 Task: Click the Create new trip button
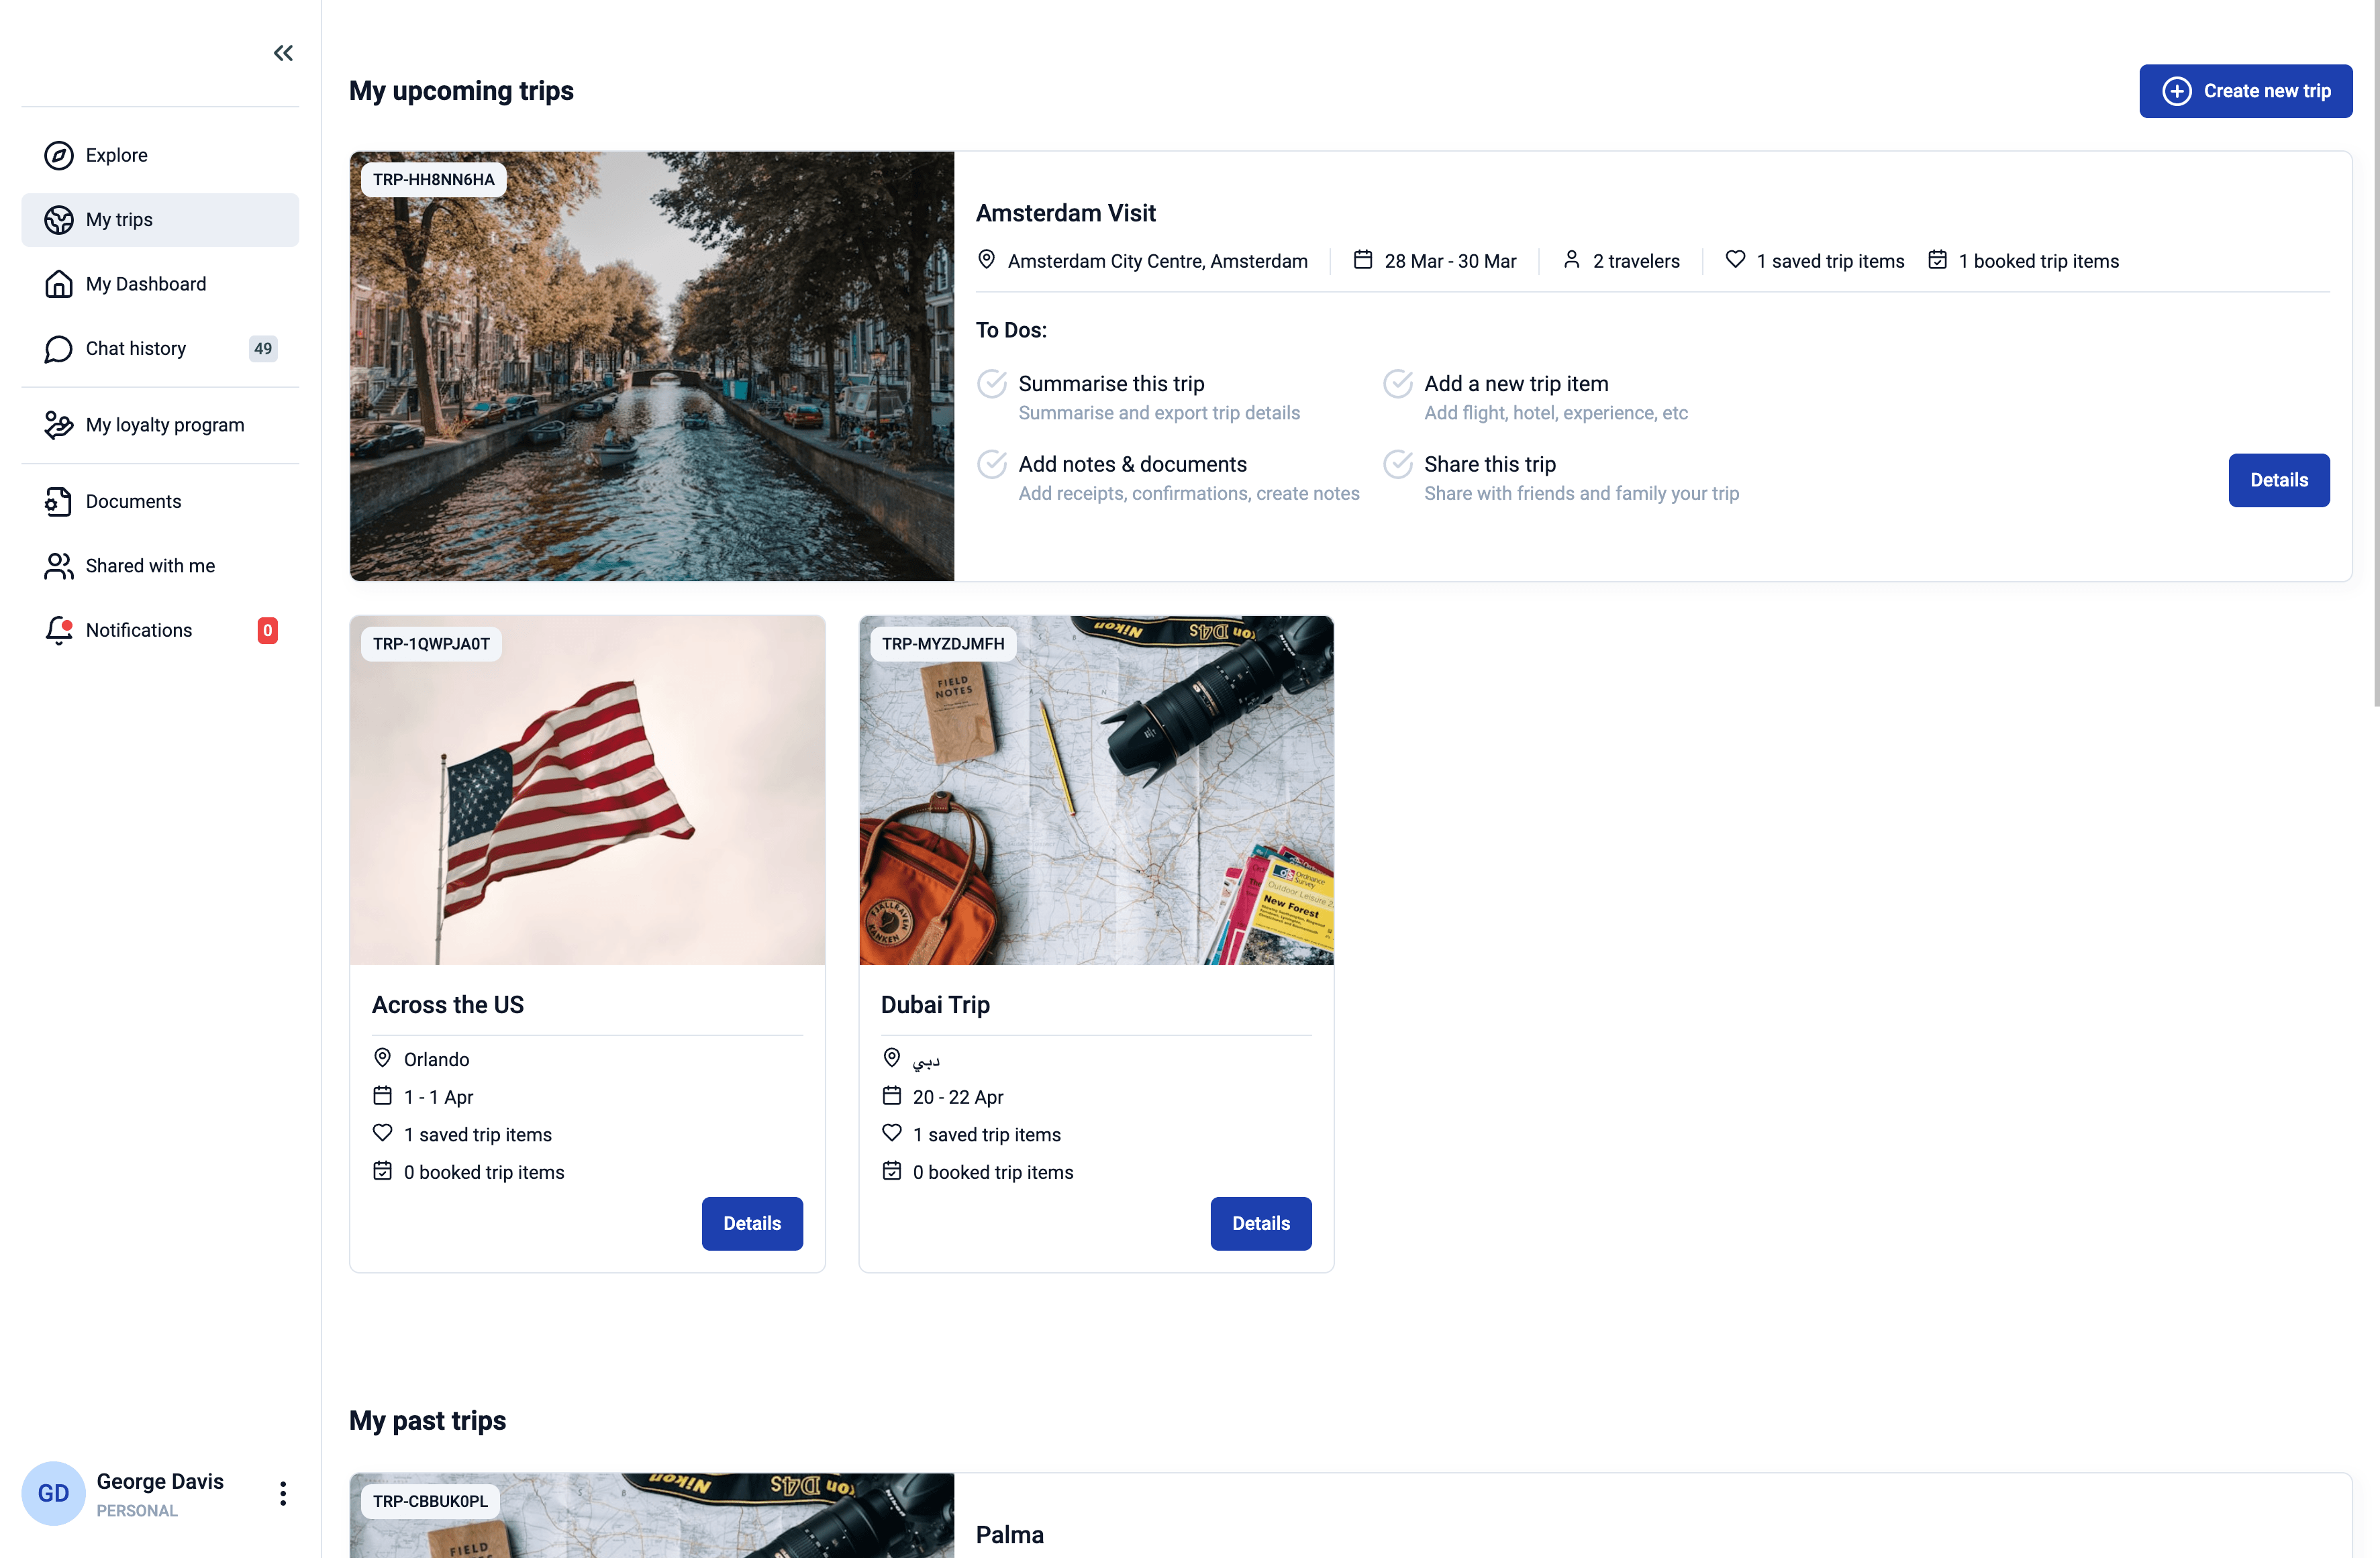(2245, 91)
